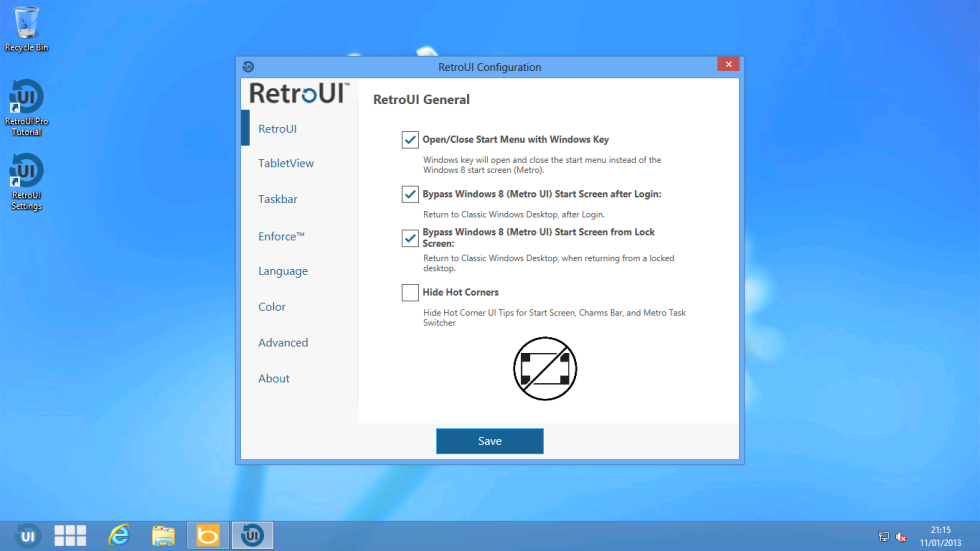Enable the Hide Hot Corners checkbox
Screen dimensions: 980x551
410,292
